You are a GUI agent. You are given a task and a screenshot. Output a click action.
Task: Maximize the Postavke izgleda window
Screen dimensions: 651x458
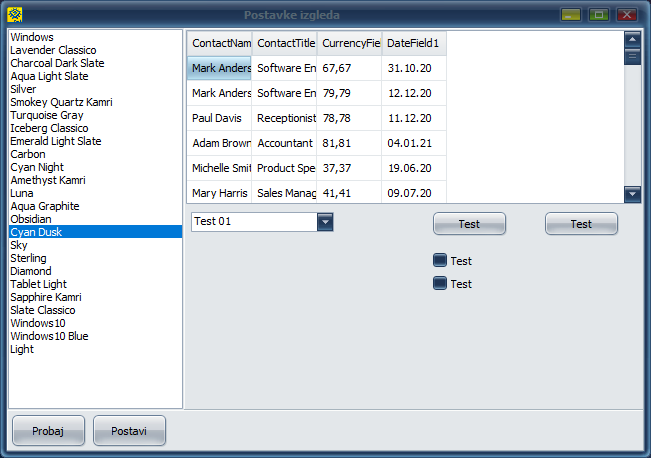pyautogui.click(x=599, y=15)
